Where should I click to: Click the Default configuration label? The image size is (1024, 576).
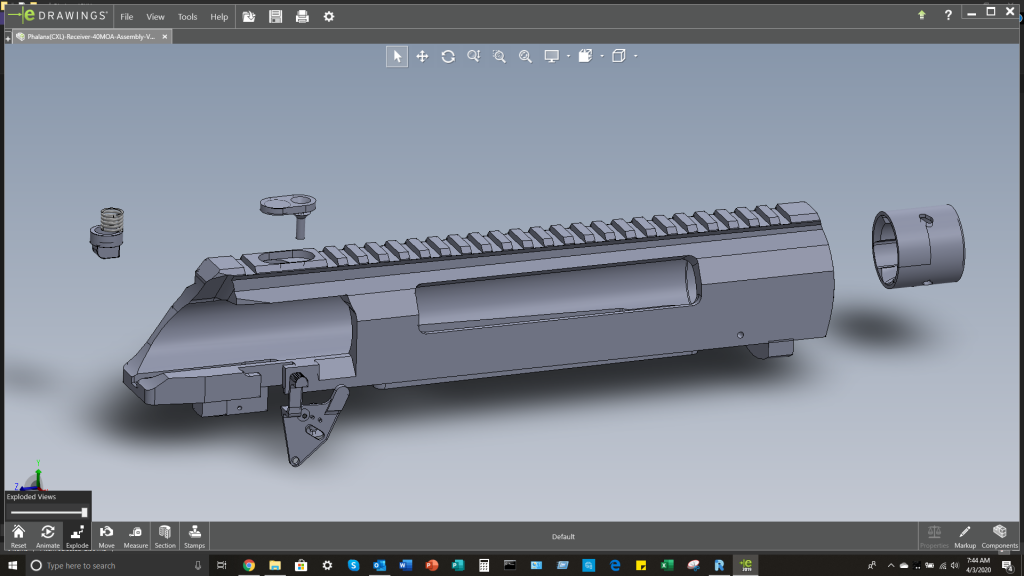pos(563,537)
